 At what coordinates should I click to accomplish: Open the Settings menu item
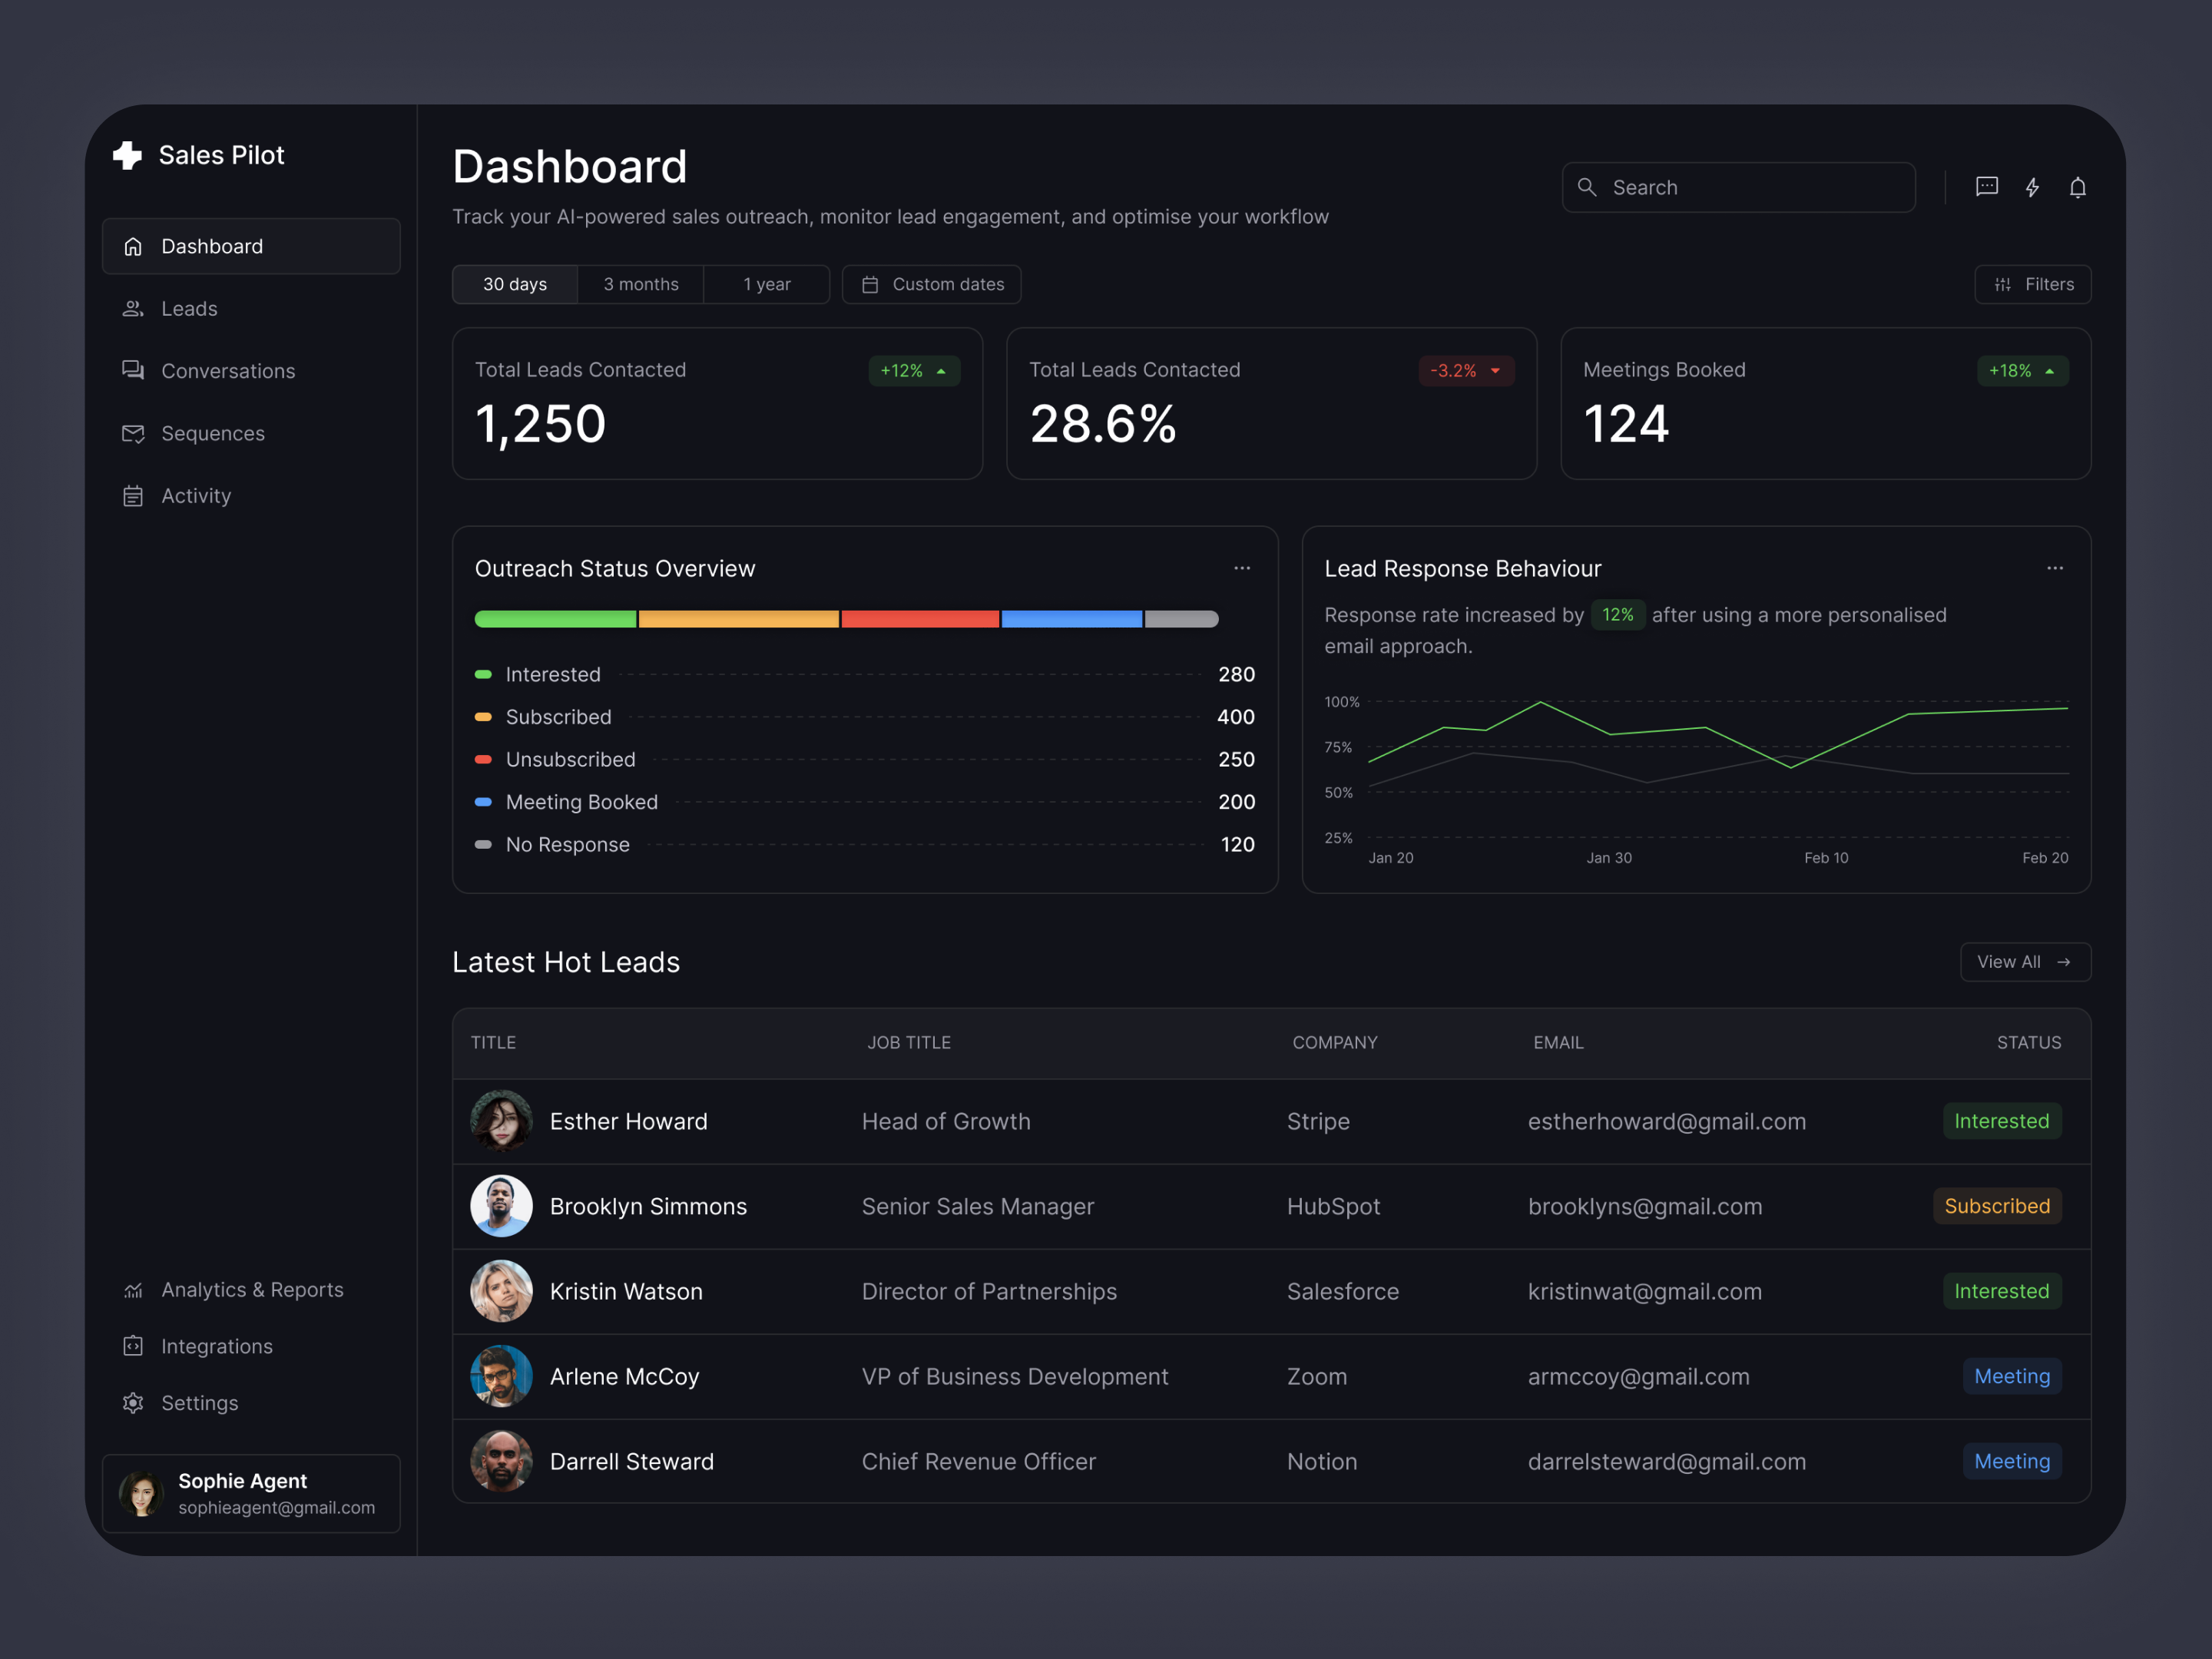[199, 1403]
